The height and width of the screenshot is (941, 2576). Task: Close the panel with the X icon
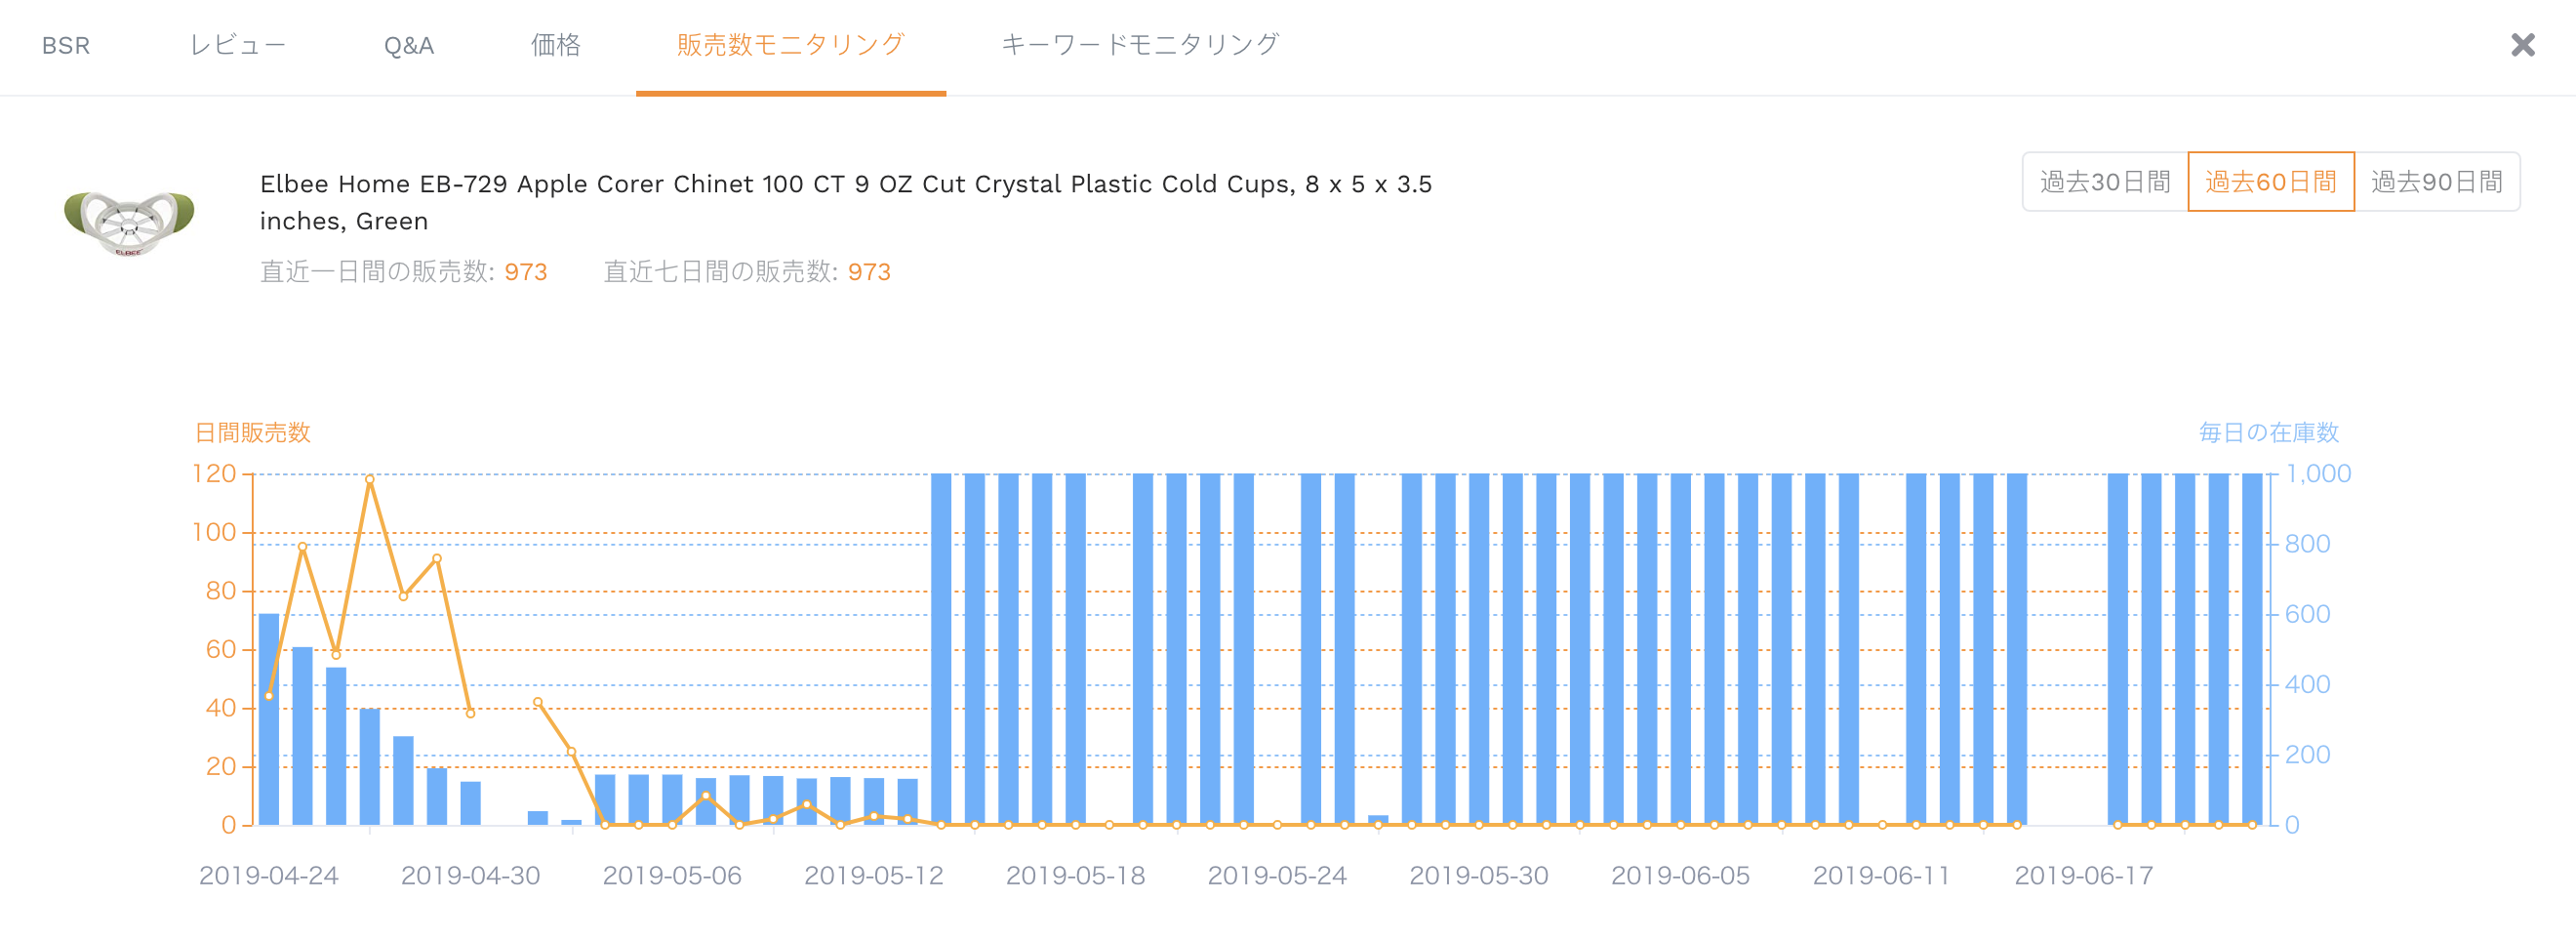(x=2522, y=45)
